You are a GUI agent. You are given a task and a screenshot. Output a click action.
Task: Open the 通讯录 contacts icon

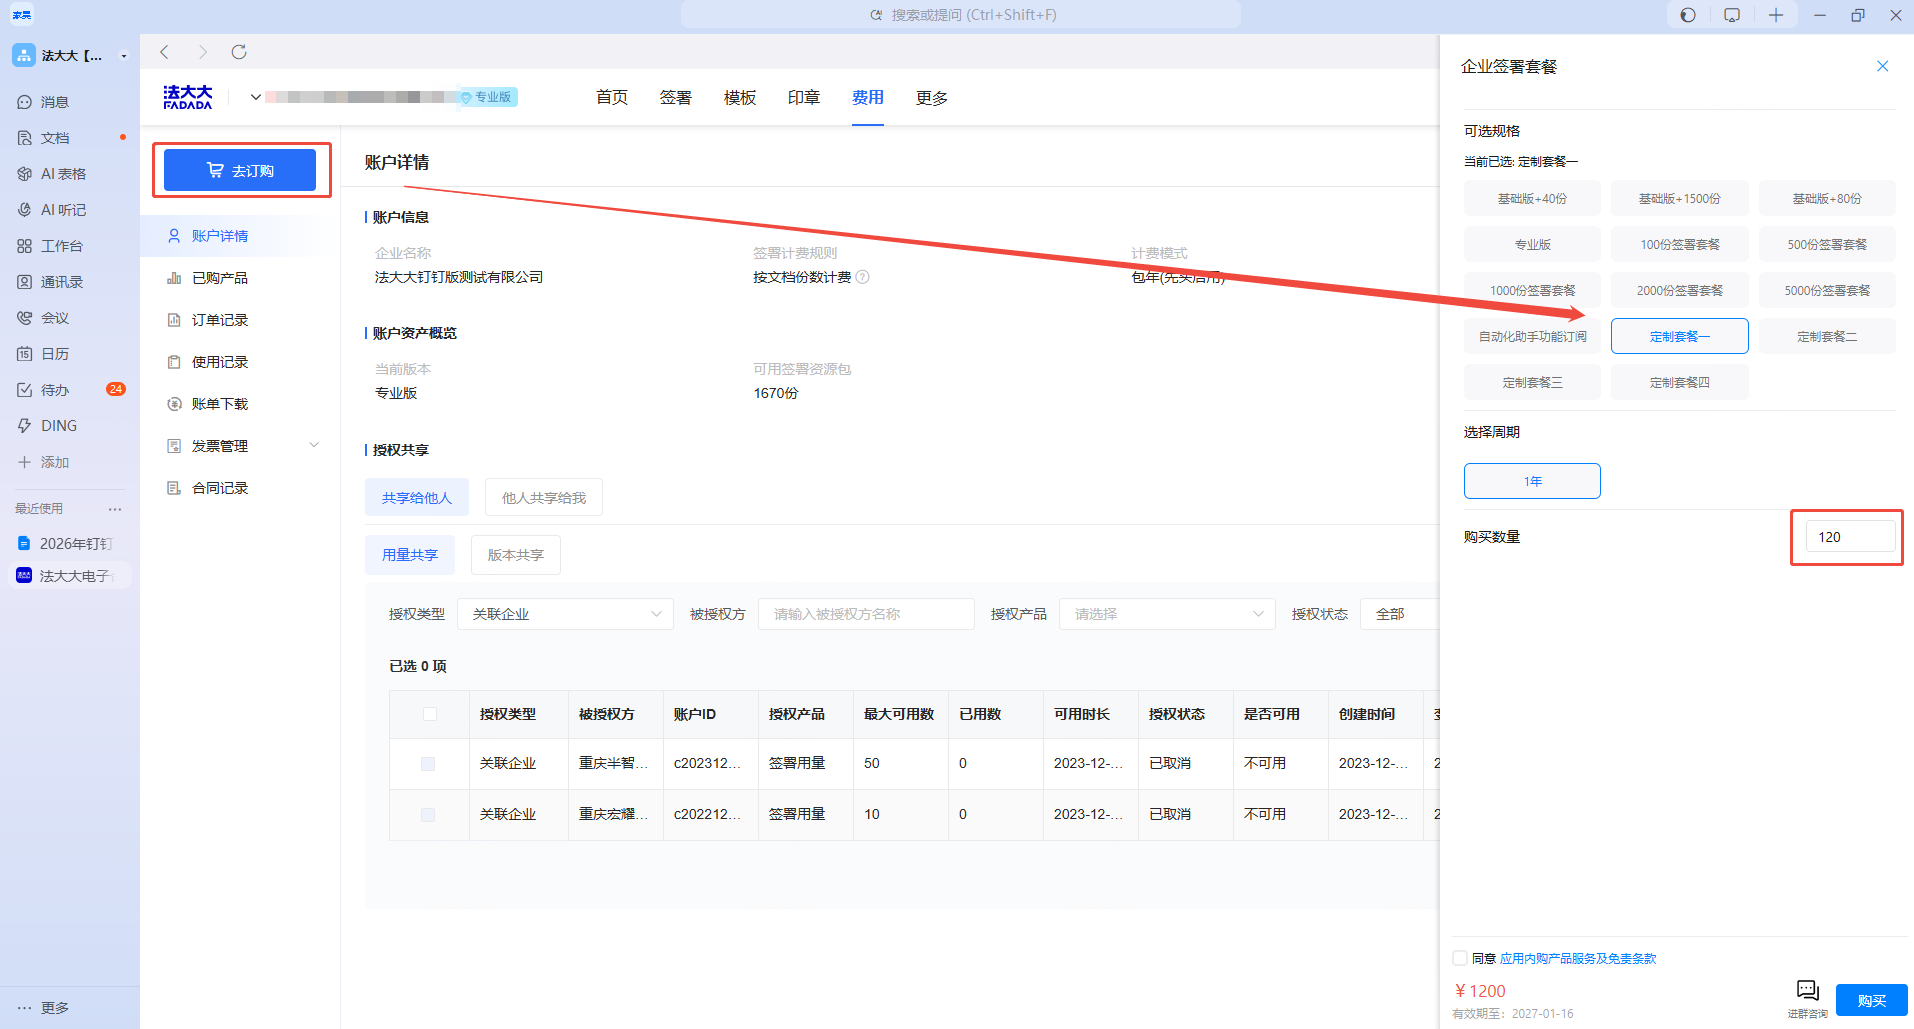tap(25, 282)
